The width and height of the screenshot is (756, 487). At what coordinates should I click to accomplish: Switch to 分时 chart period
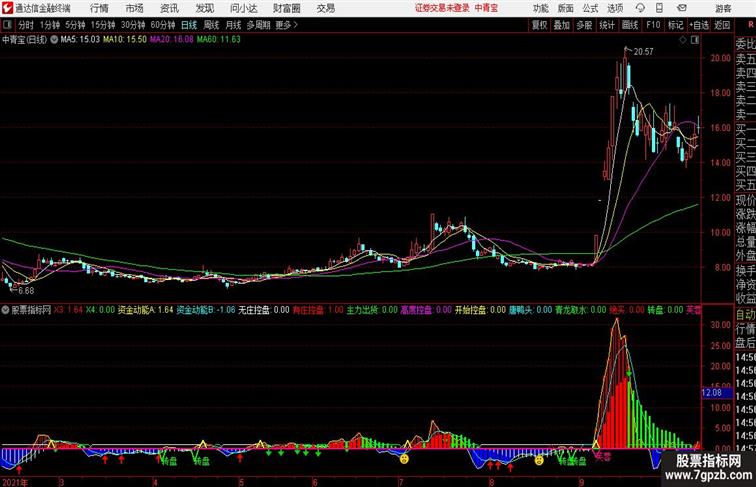pyautogui.click(x=26, y=25)
